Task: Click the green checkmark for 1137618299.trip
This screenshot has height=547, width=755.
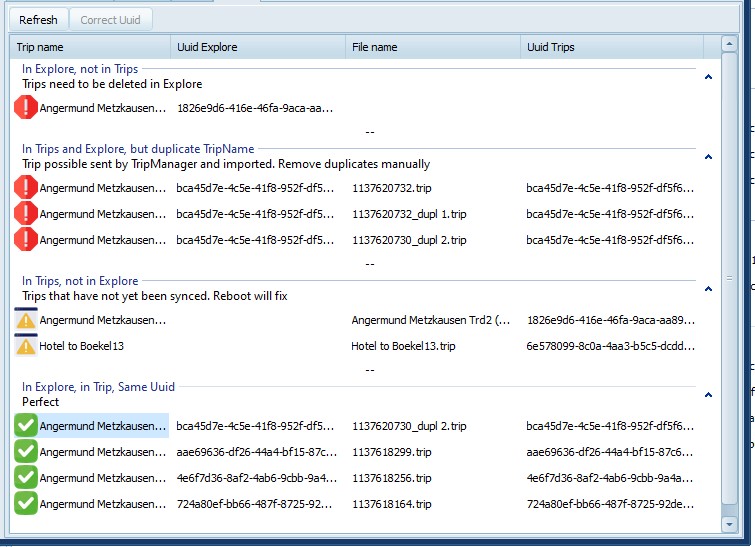Action: pyautogui.click(x=26, y=452)
